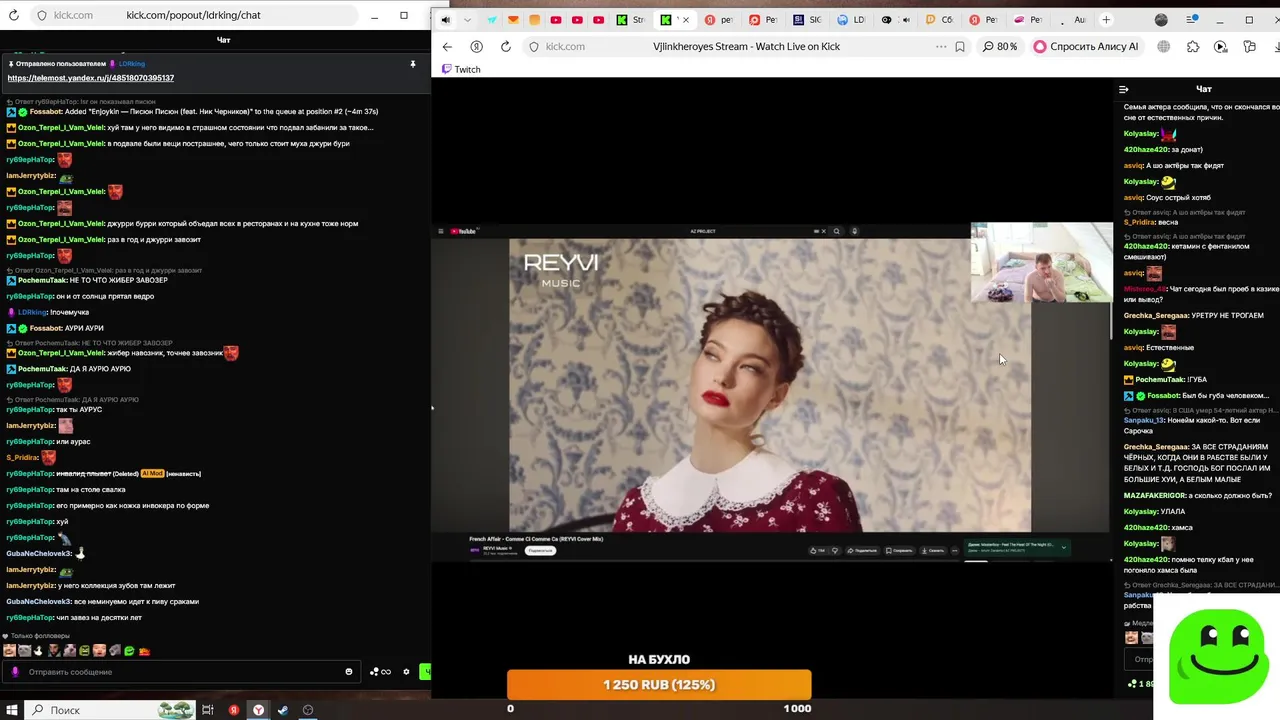This screenshot has width=1280, height=720.
Task: Open OBS Studio from the taskbar
Action: pyautogui.click(x=308, y=710)
